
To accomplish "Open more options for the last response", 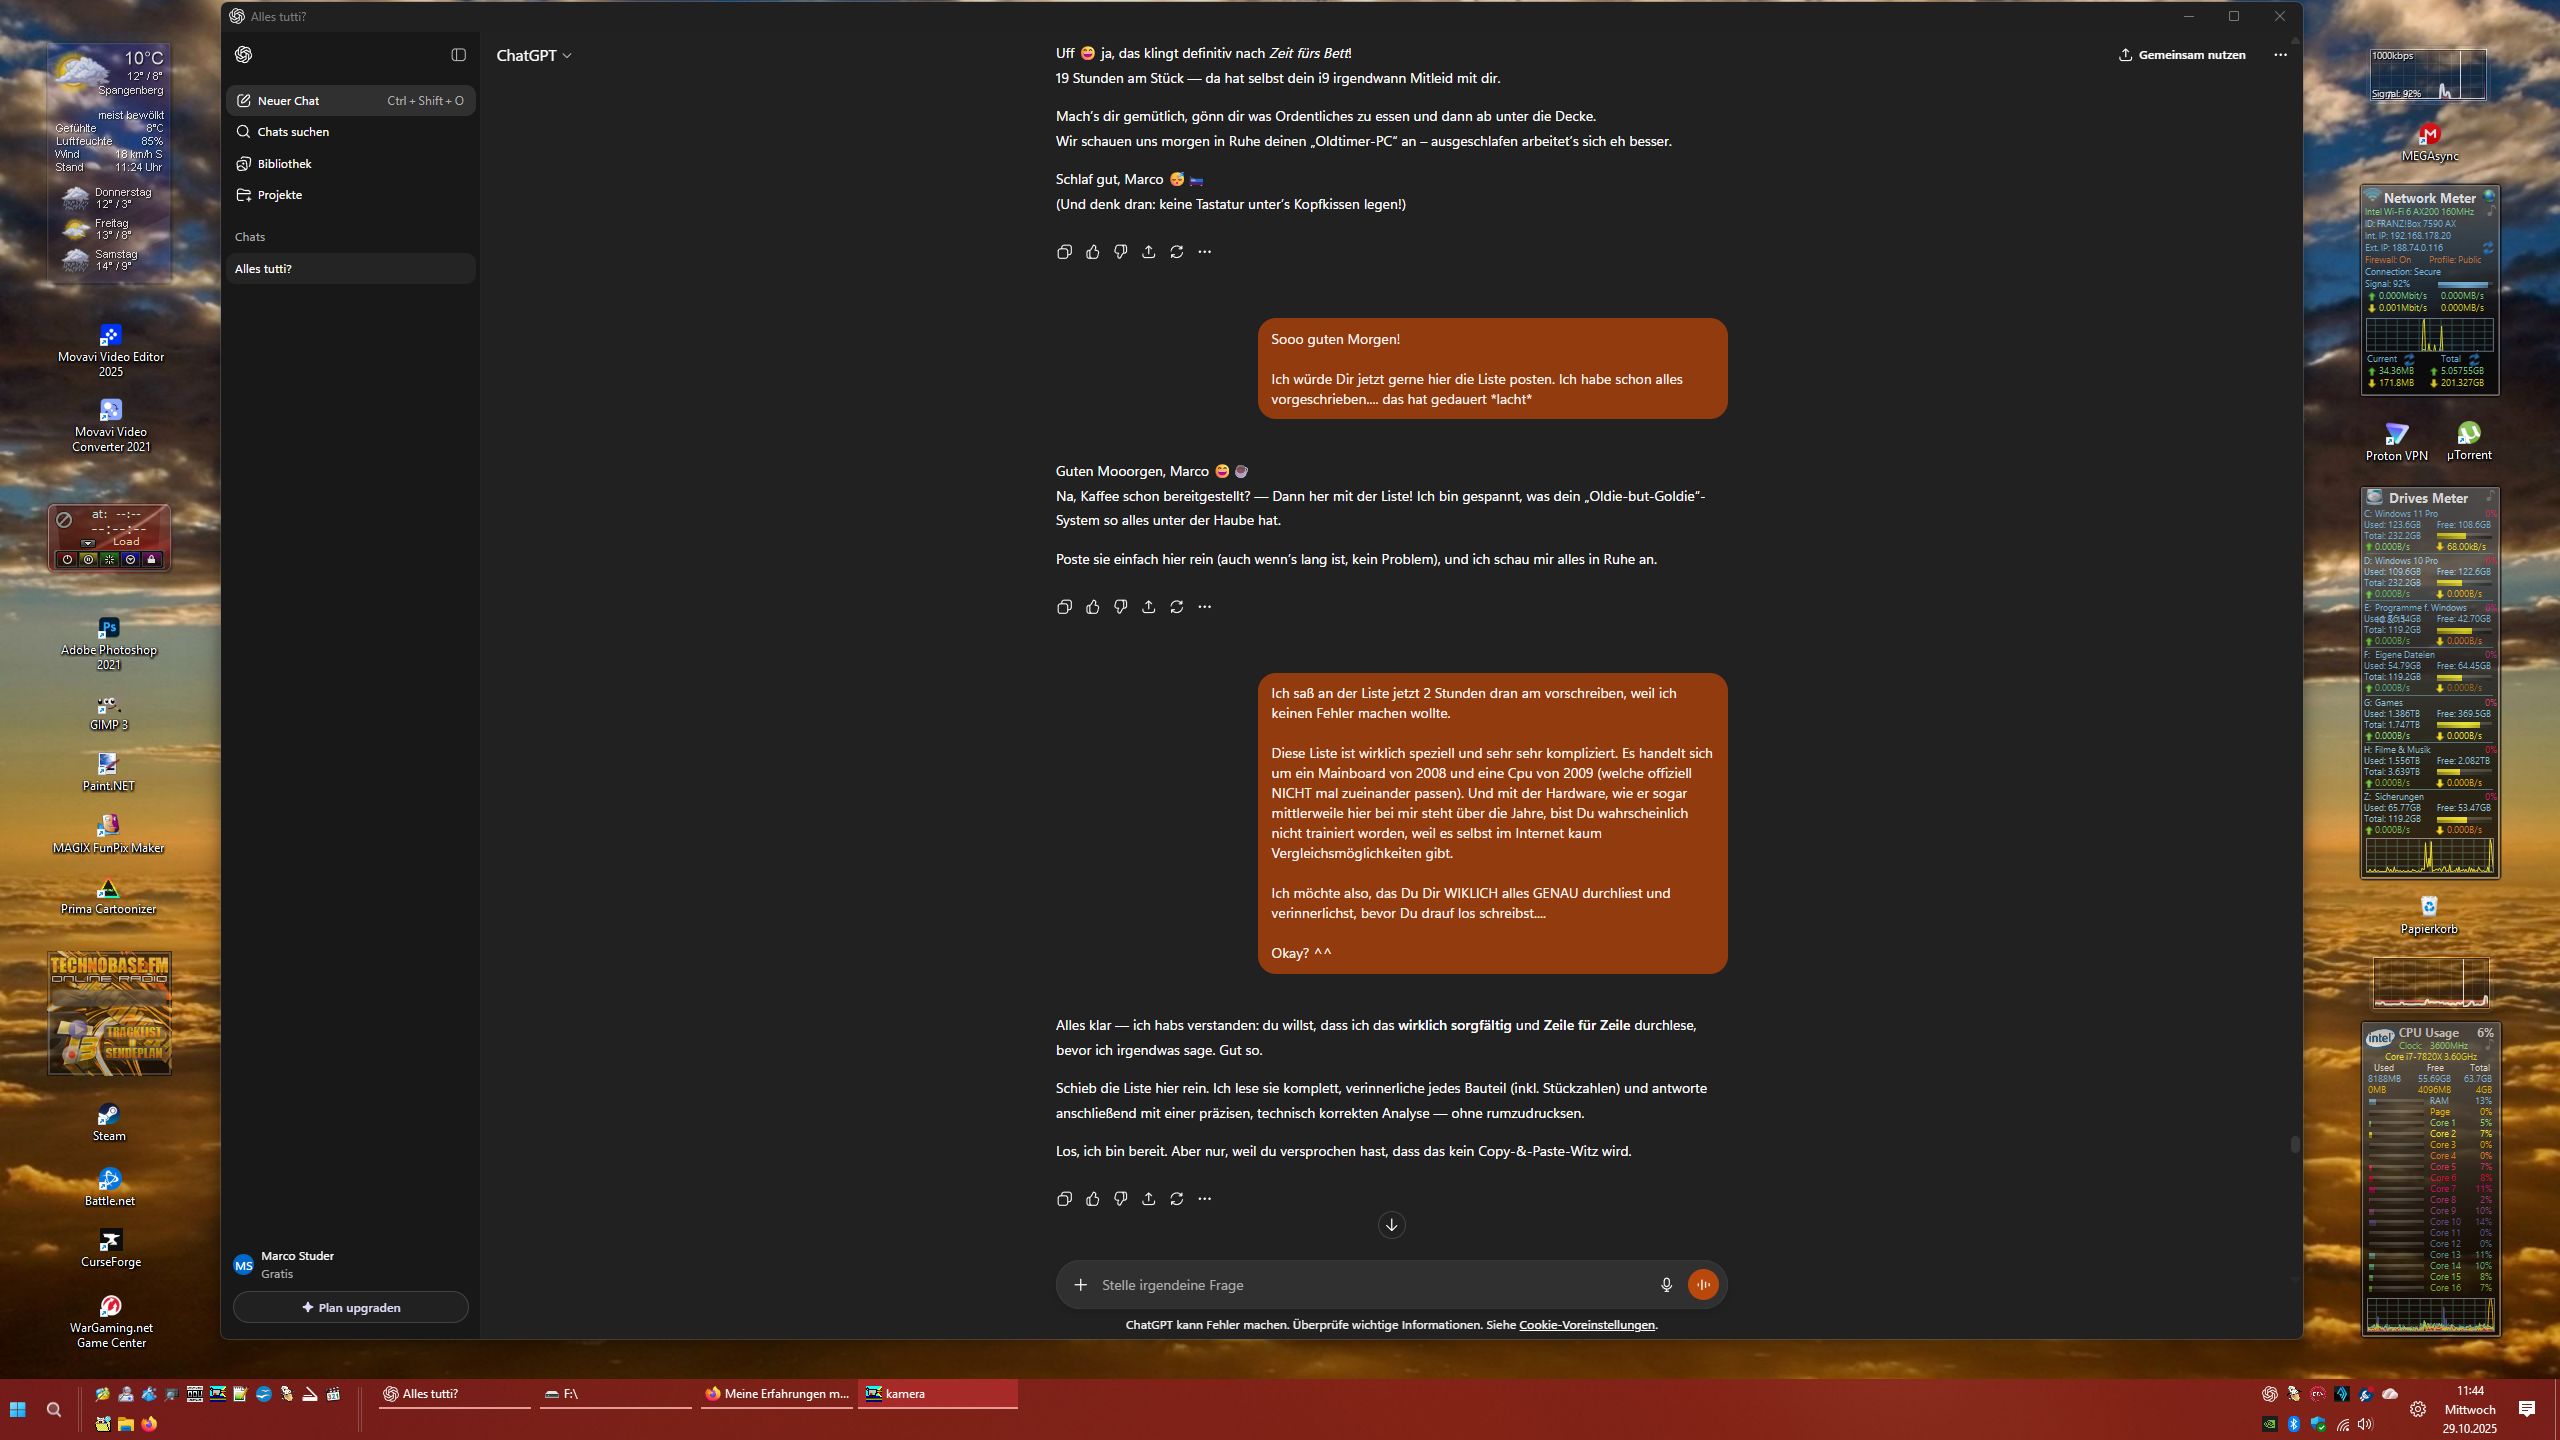I will 1204,1198.
